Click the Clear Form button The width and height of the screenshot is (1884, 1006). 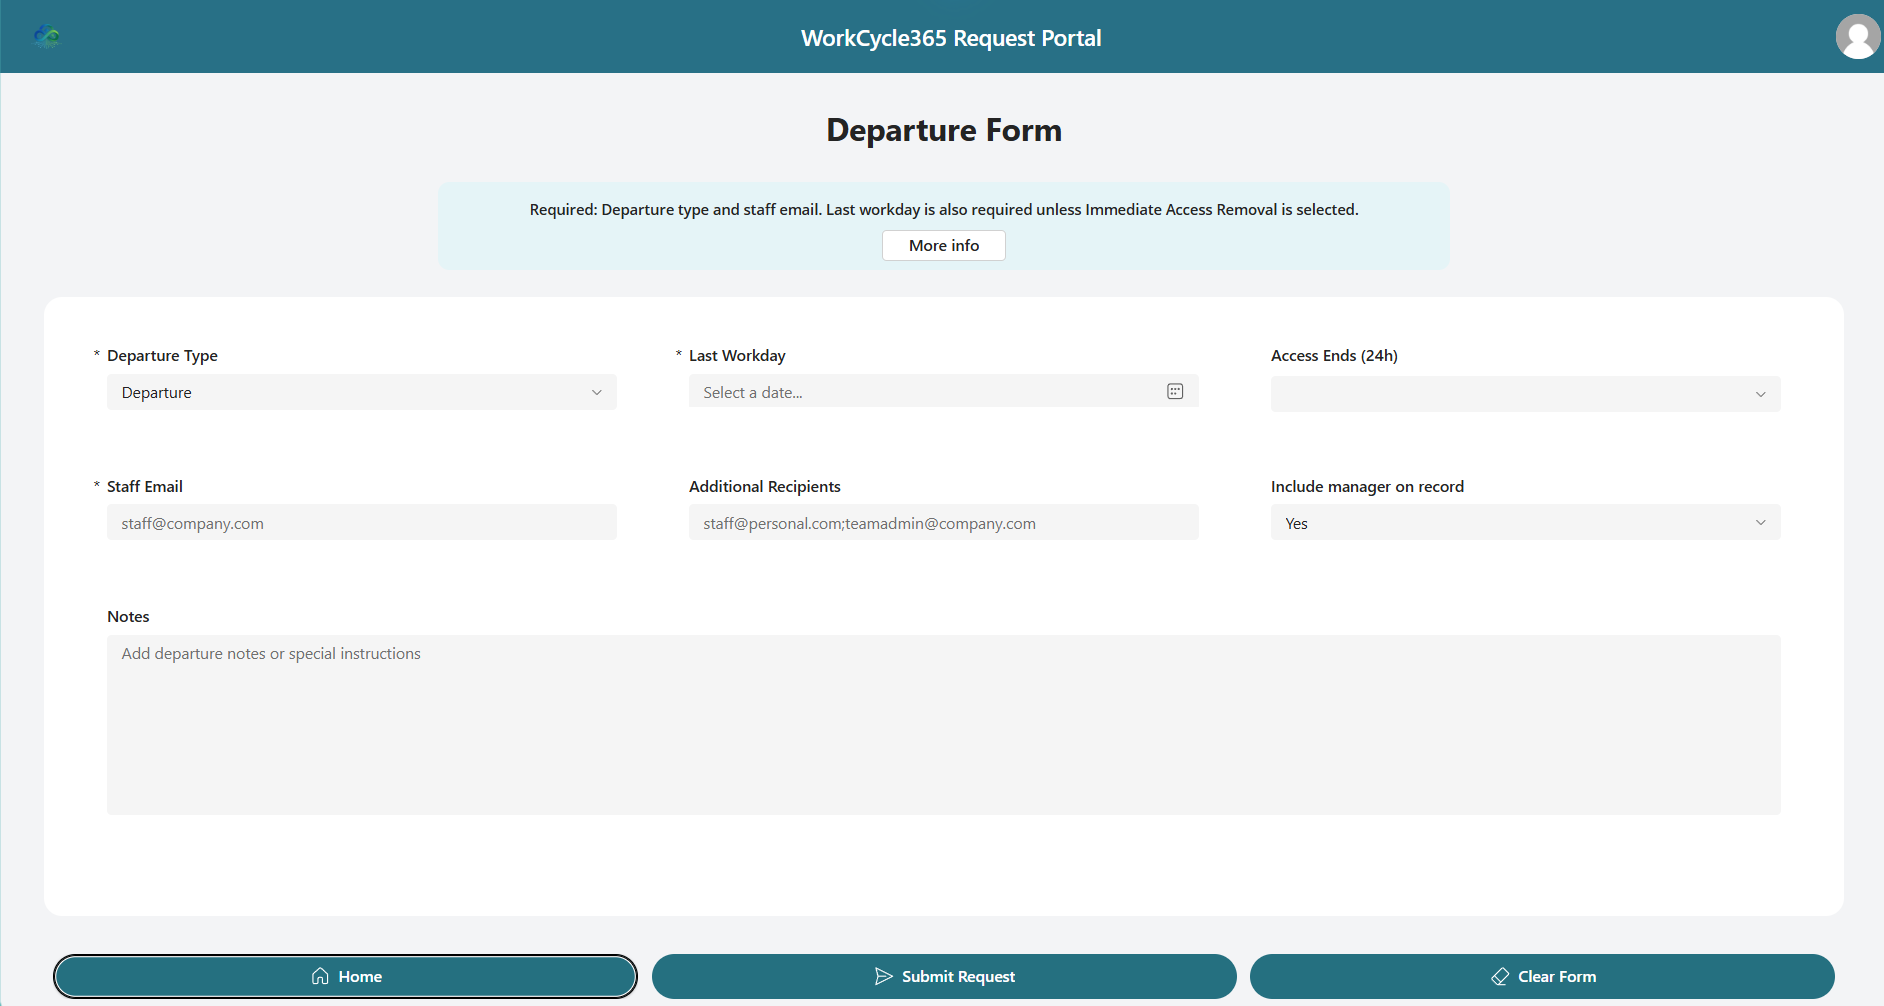point(1542,977)
